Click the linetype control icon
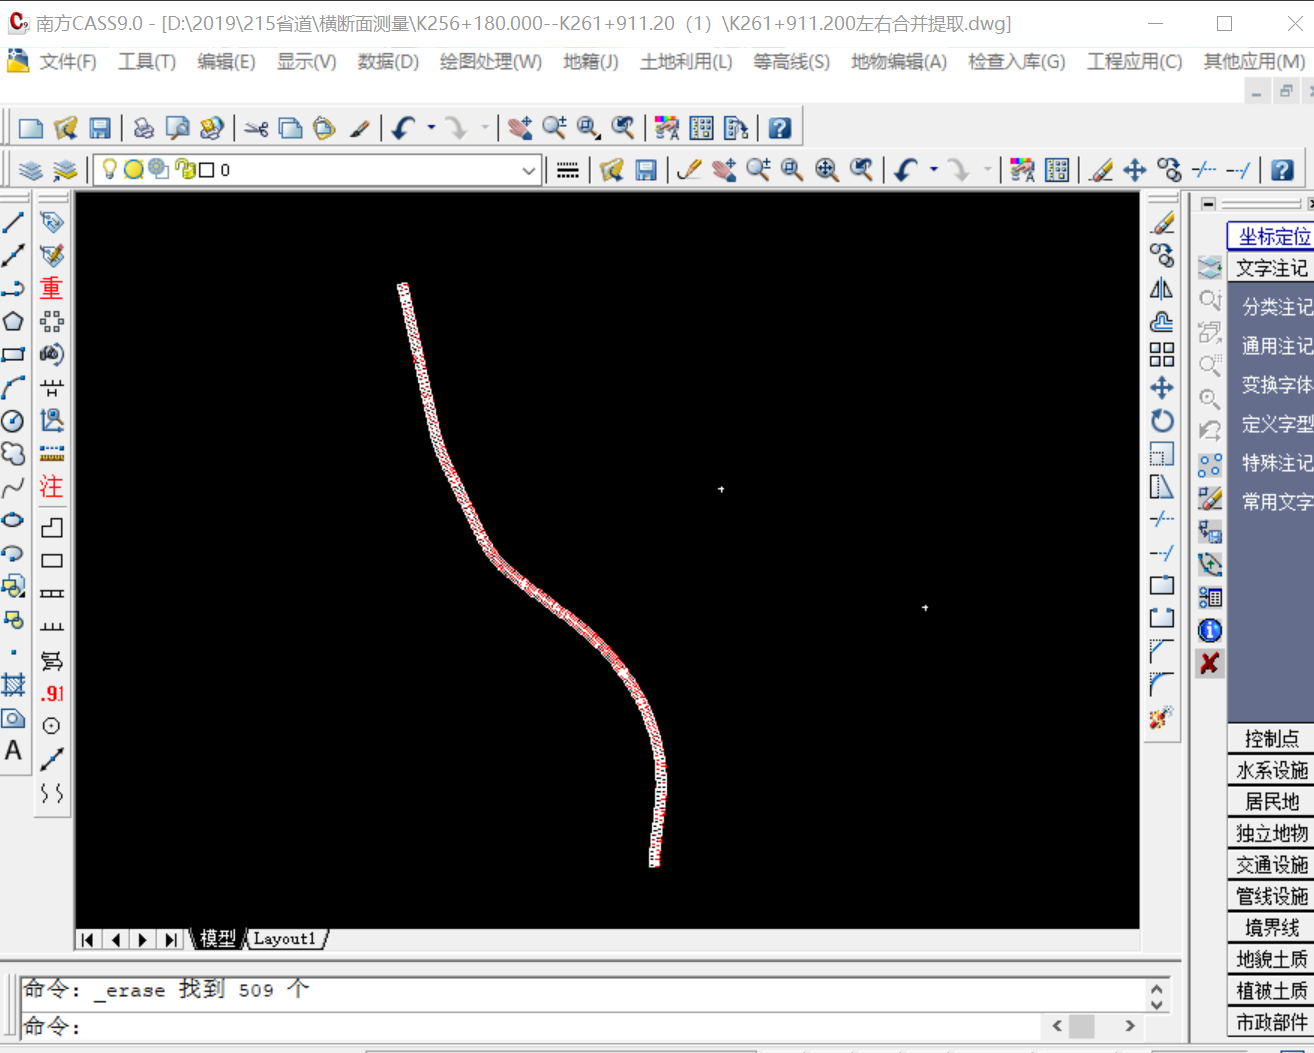1314x1053 pixels. pyautogui.click(x=568, y=170)
